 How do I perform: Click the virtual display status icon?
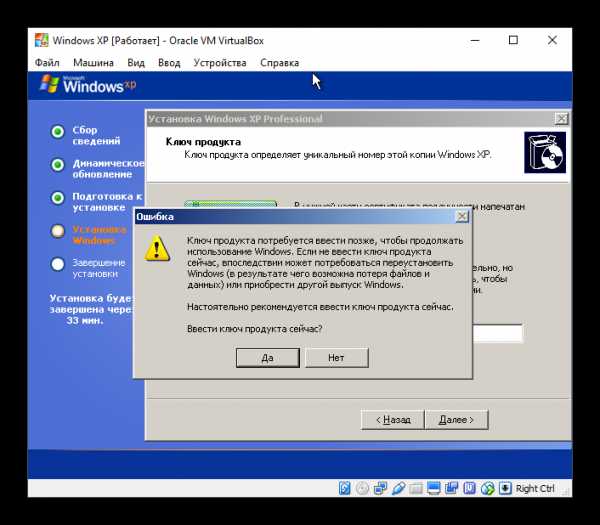pos(435,488)
